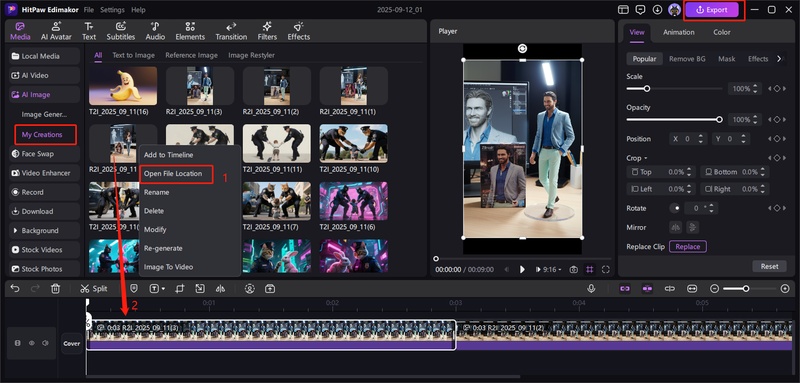Viewport: 800px width, 383px height.
Task: Adjust the Opacity percentage stepper
Action: click(756, 119)
